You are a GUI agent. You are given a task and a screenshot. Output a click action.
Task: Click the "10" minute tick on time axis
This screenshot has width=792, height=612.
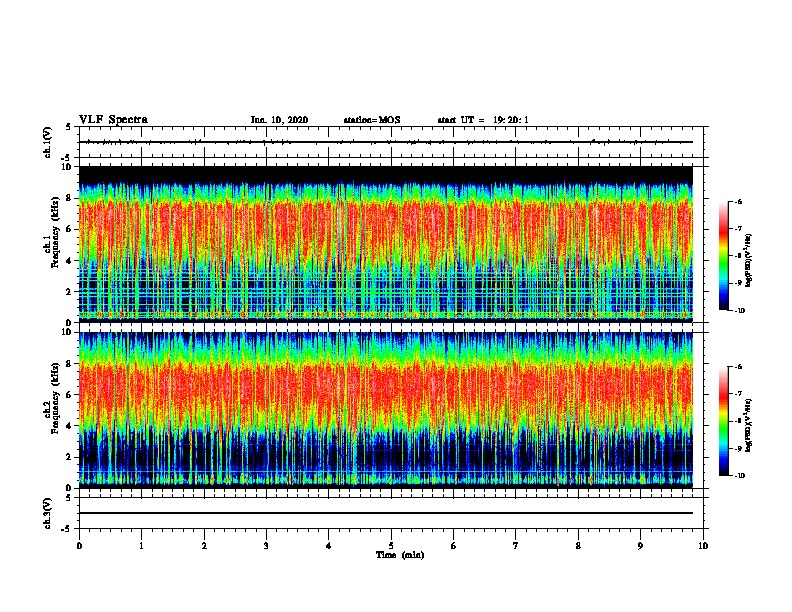pos(703,546)
